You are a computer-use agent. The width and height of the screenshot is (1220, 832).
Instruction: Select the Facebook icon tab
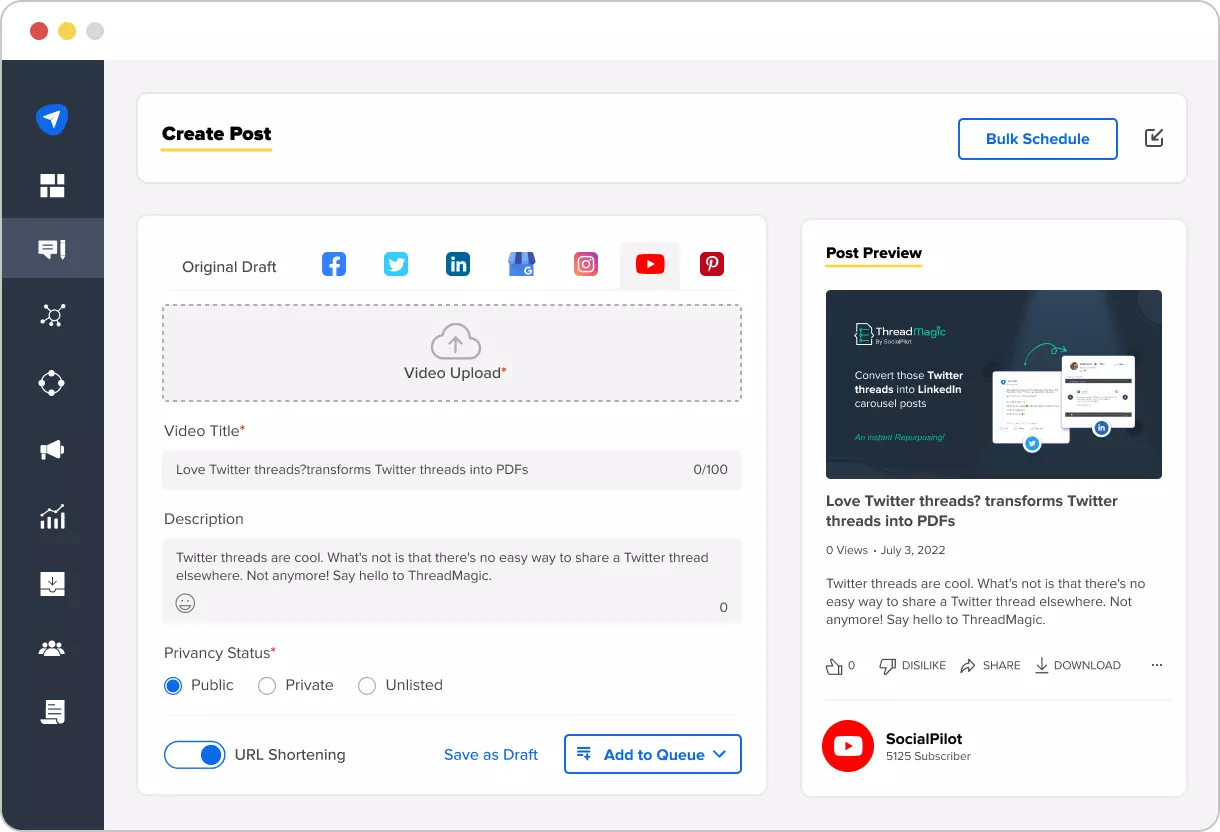(334, 265)
